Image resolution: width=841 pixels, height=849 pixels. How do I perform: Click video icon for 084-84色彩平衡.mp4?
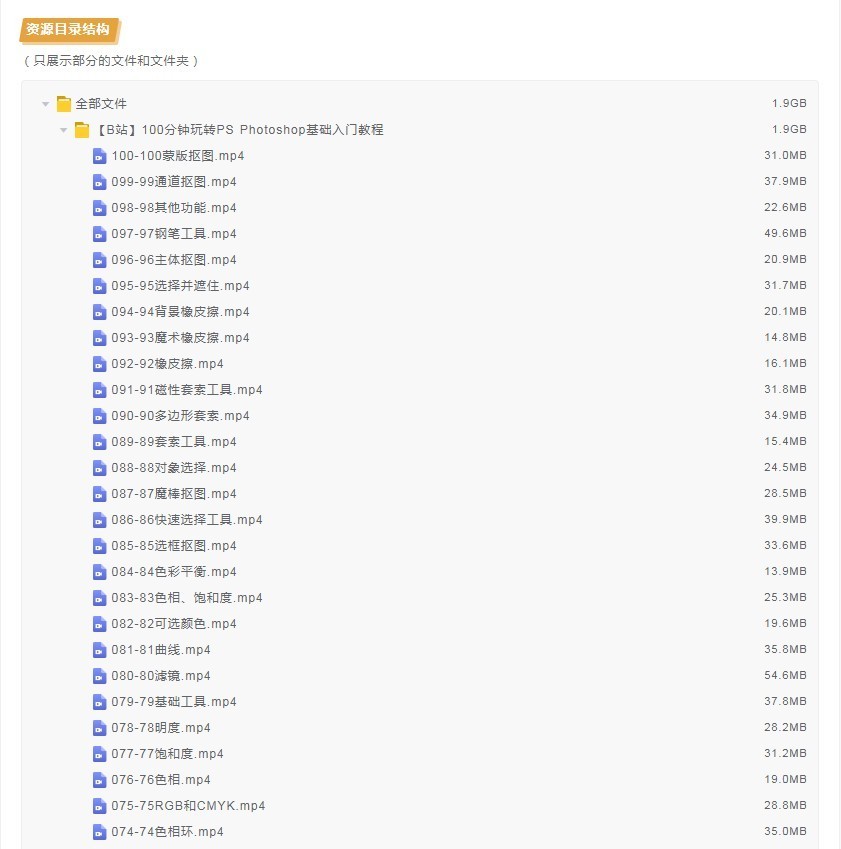coord(100,572)
